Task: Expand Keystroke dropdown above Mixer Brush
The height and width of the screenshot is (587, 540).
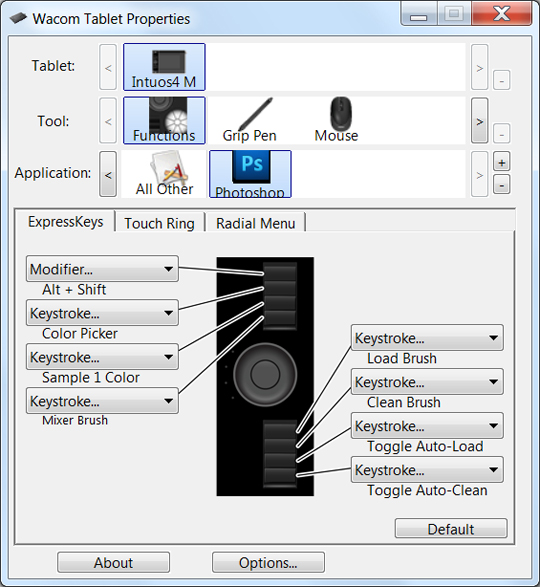Action: pyautogui.click(x=102, y=401)
